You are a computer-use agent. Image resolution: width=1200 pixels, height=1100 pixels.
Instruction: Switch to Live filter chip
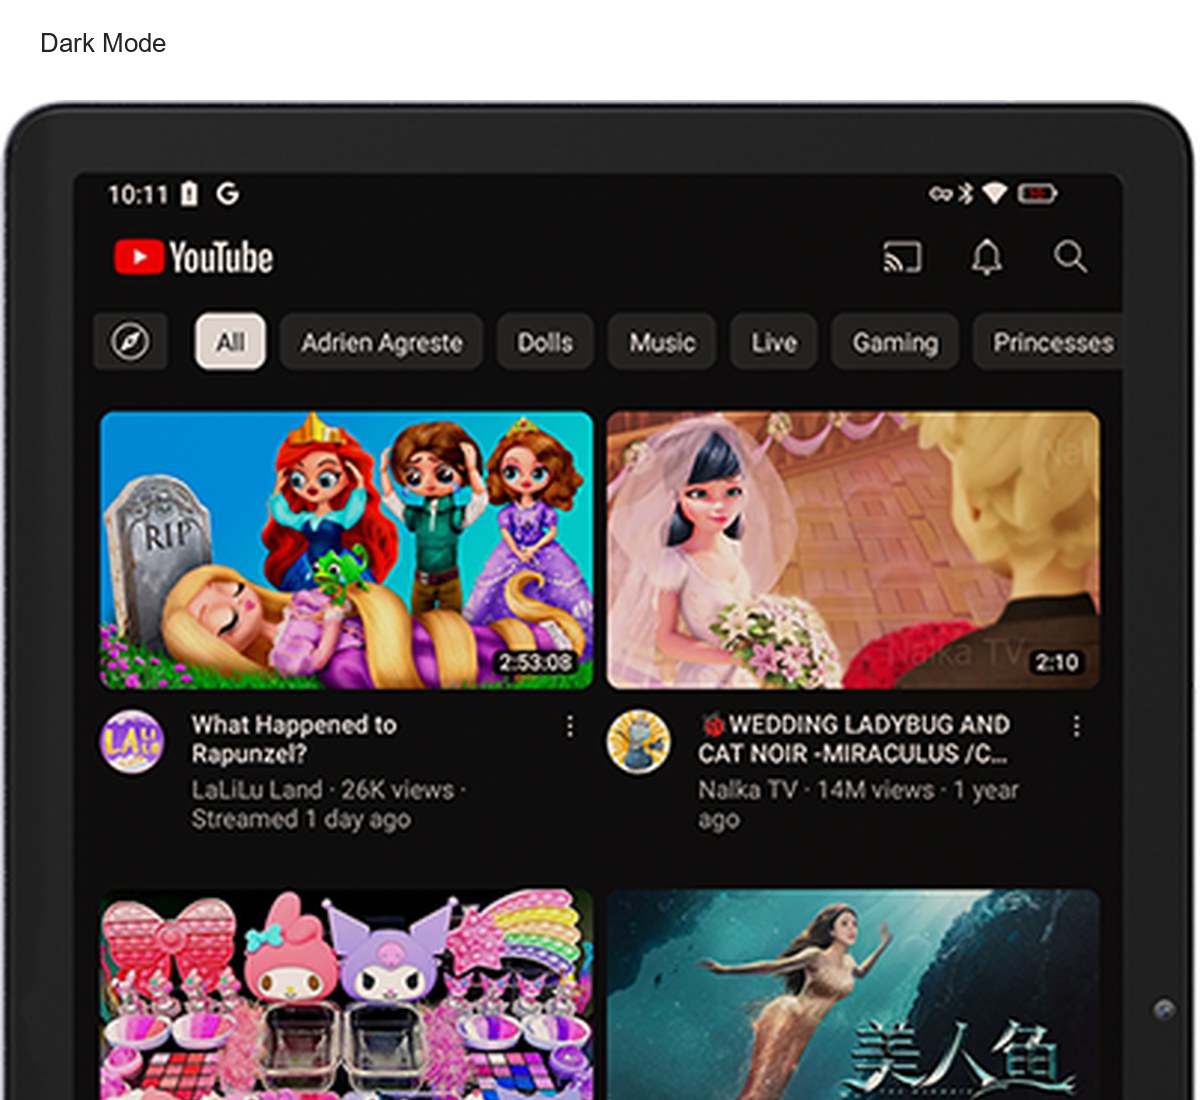click(774, 342)
